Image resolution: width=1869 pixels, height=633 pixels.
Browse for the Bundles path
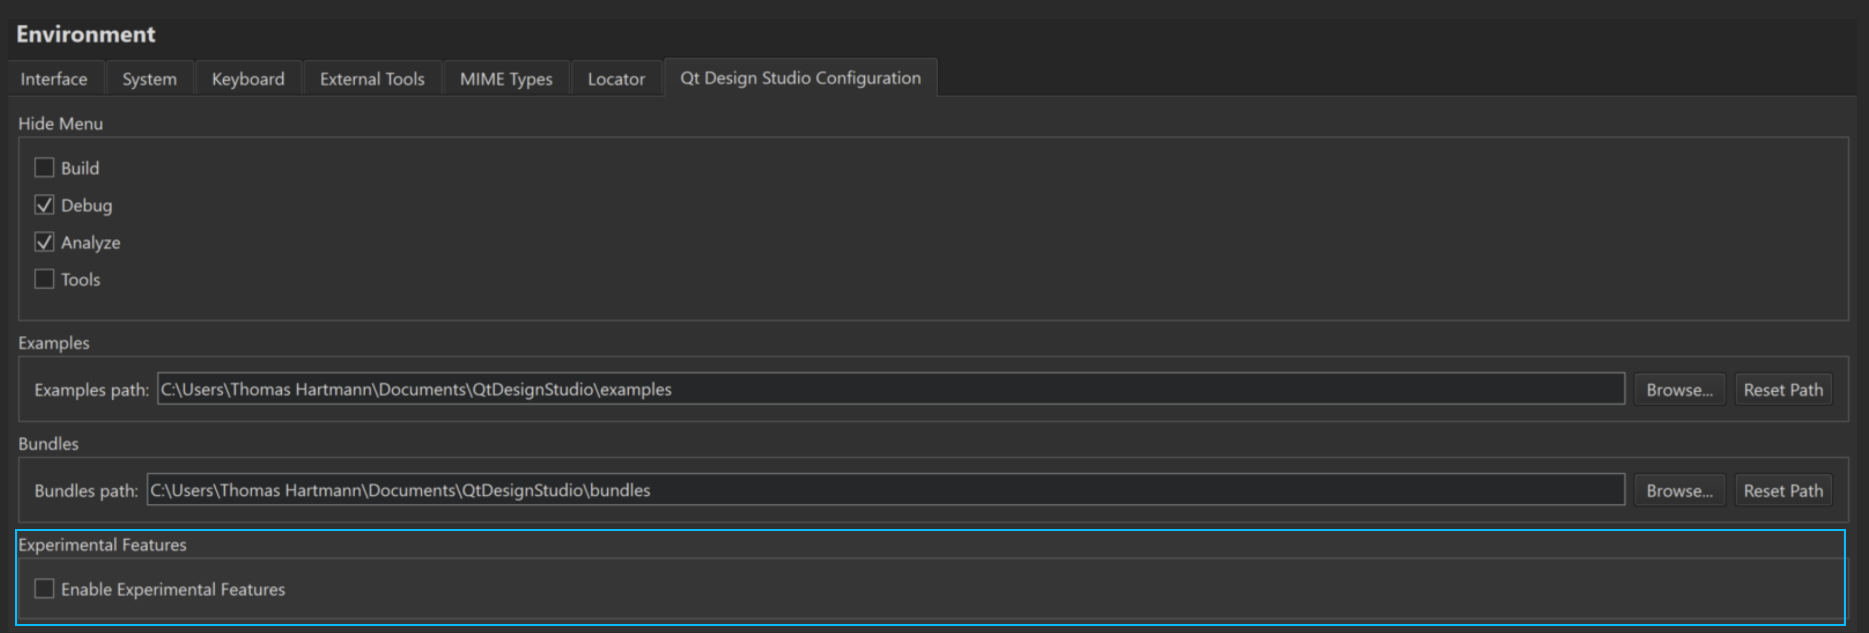[1679, 491]
